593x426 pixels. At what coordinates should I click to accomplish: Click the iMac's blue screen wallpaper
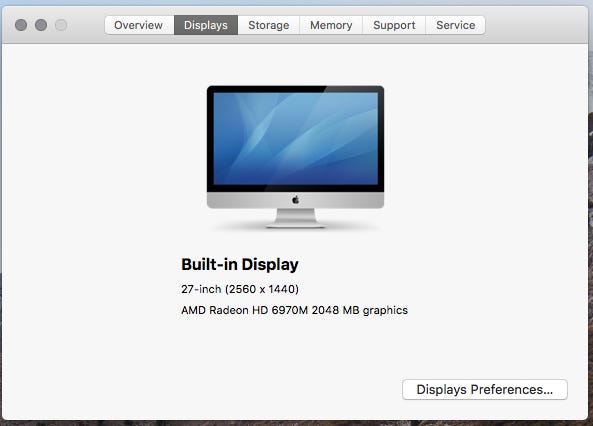click(295, 138)
